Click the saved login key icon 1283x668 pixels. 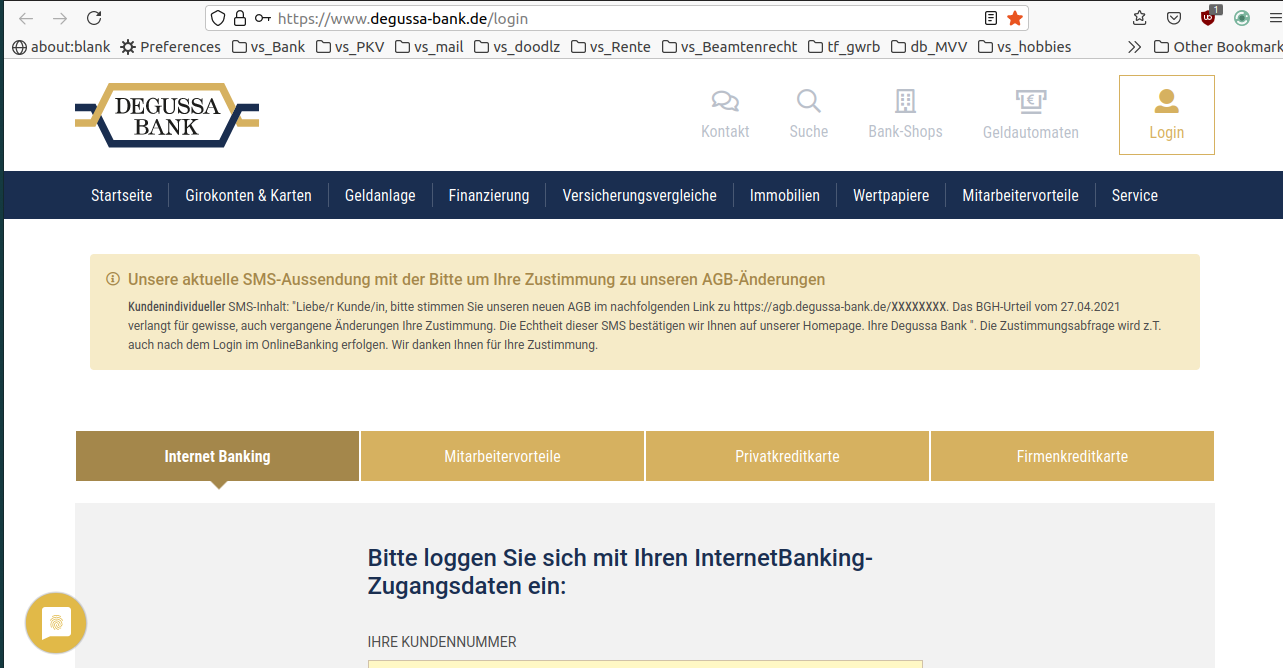click(x=262, y=18)
